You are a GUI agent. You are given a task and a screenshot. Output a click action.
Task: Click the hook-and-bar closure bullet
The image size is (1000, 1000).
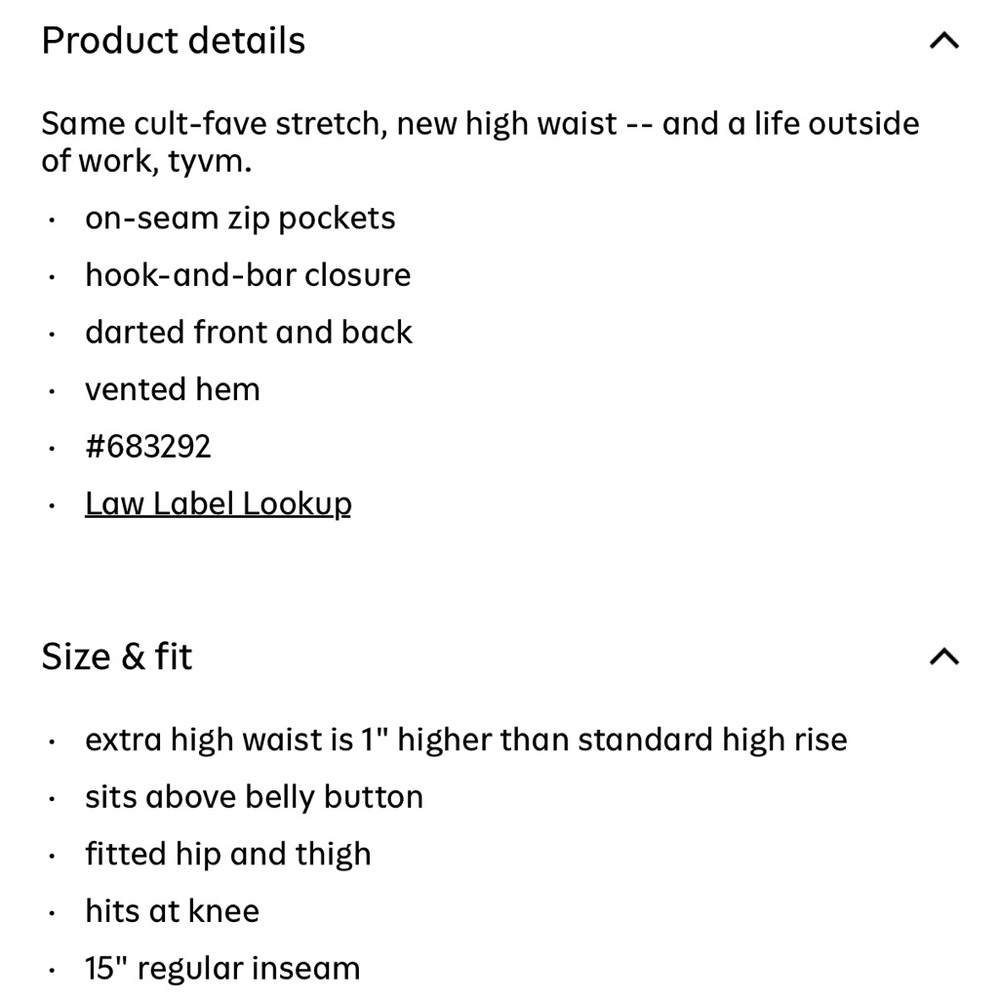coord(248,276)
